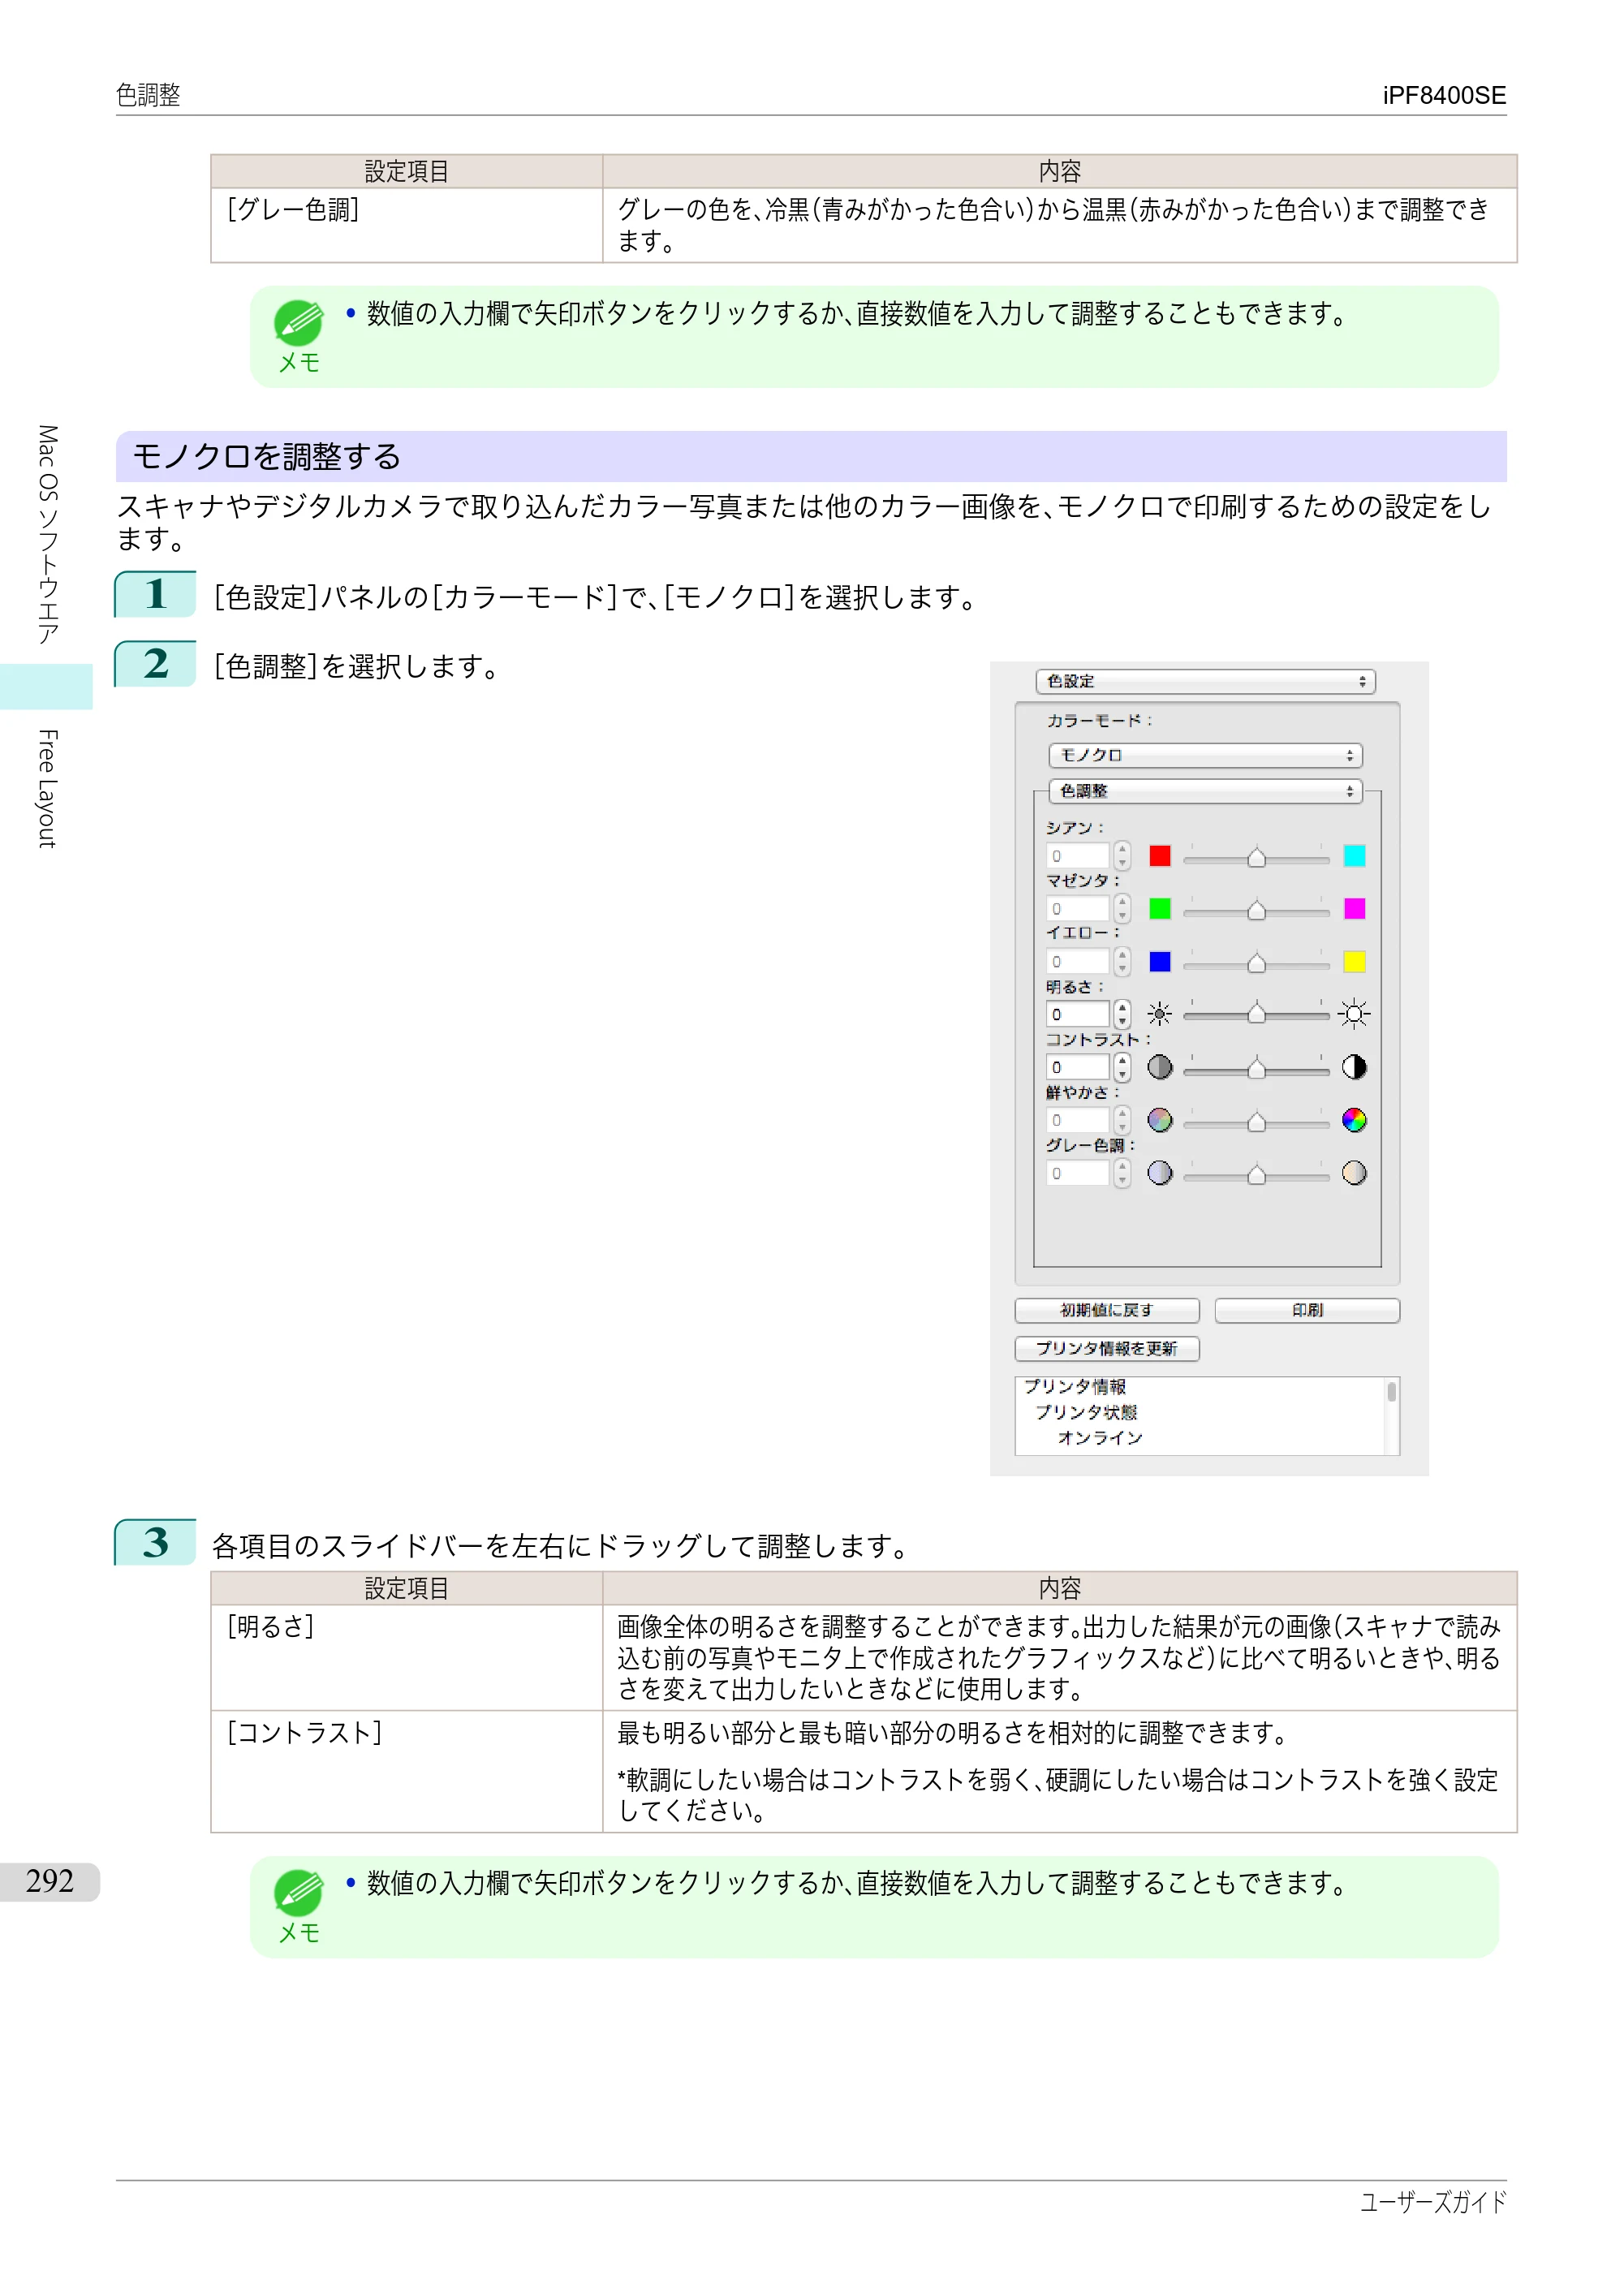
Task: Click the 明るさ stepper arrows
Action: 1122,1015
